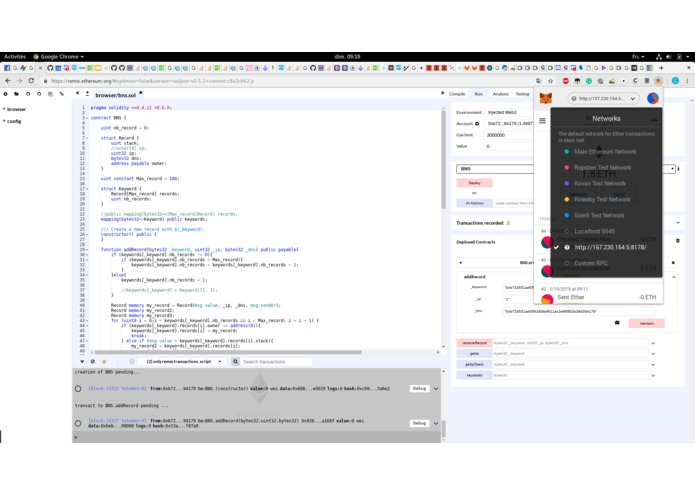The image size is (695, 494).
Task: Open Google Chrome application menu in top bar
Action: pos(59,57)
